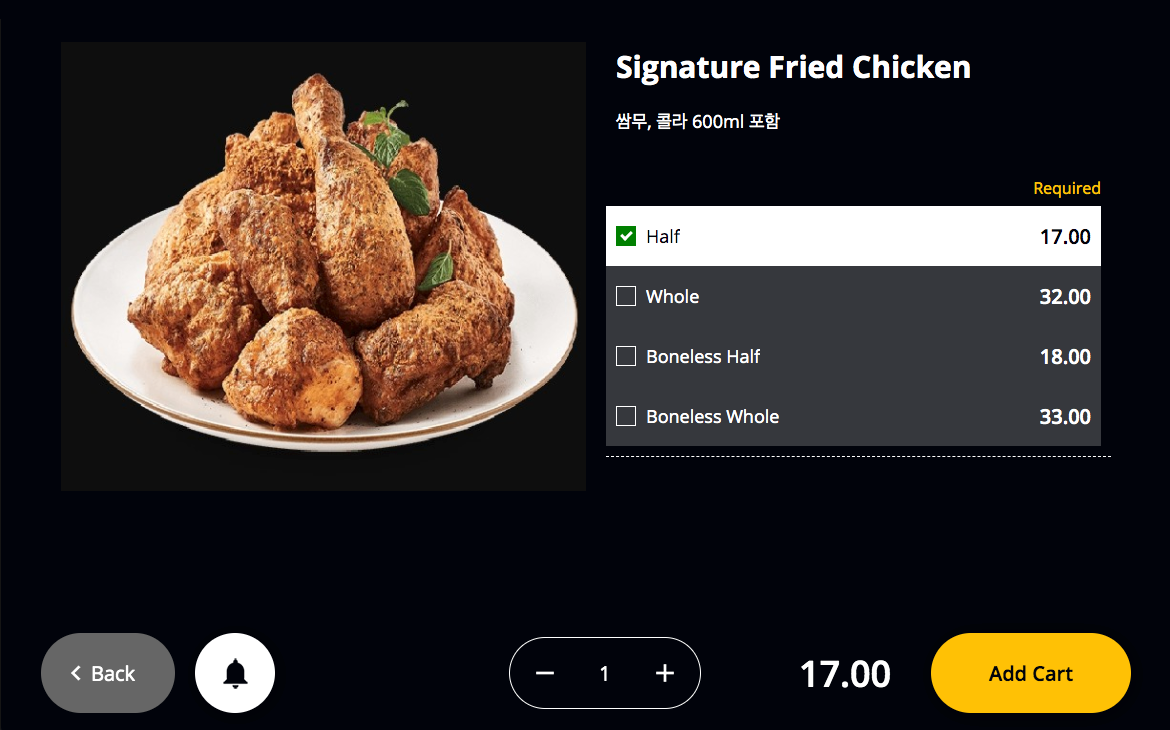Go back using the Back button
This screenshot has height=730, width=1170.
point(108,673)
